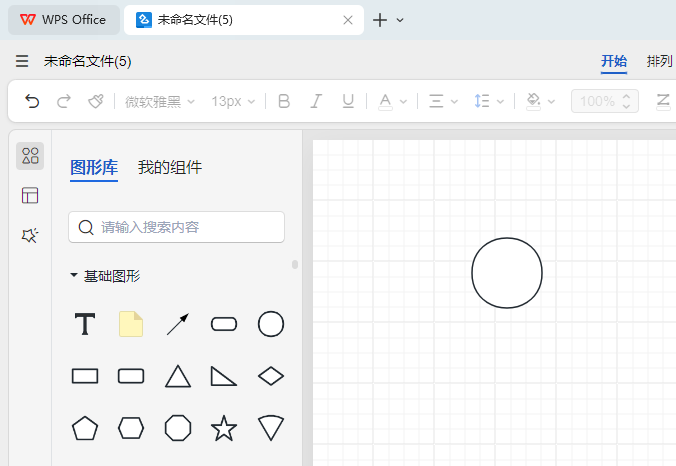Click the 100% stepper arrows
Image resolution: width=676 pixels, height=466 pixels.
[626, 101]
